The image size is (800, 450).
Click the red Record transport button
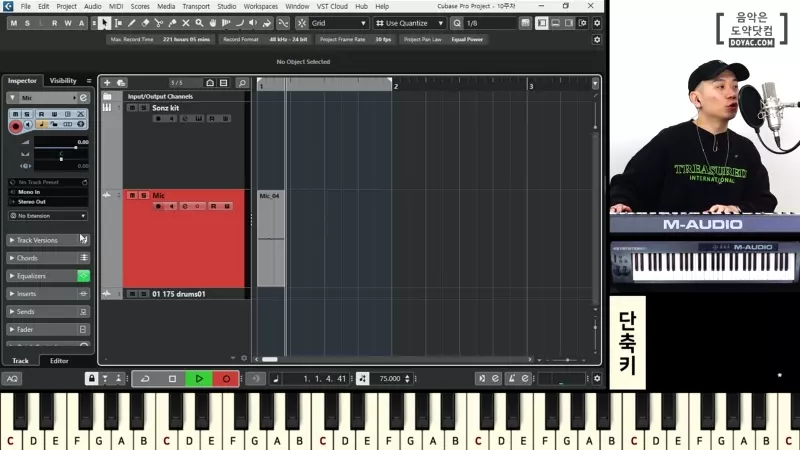click(226, 379)
